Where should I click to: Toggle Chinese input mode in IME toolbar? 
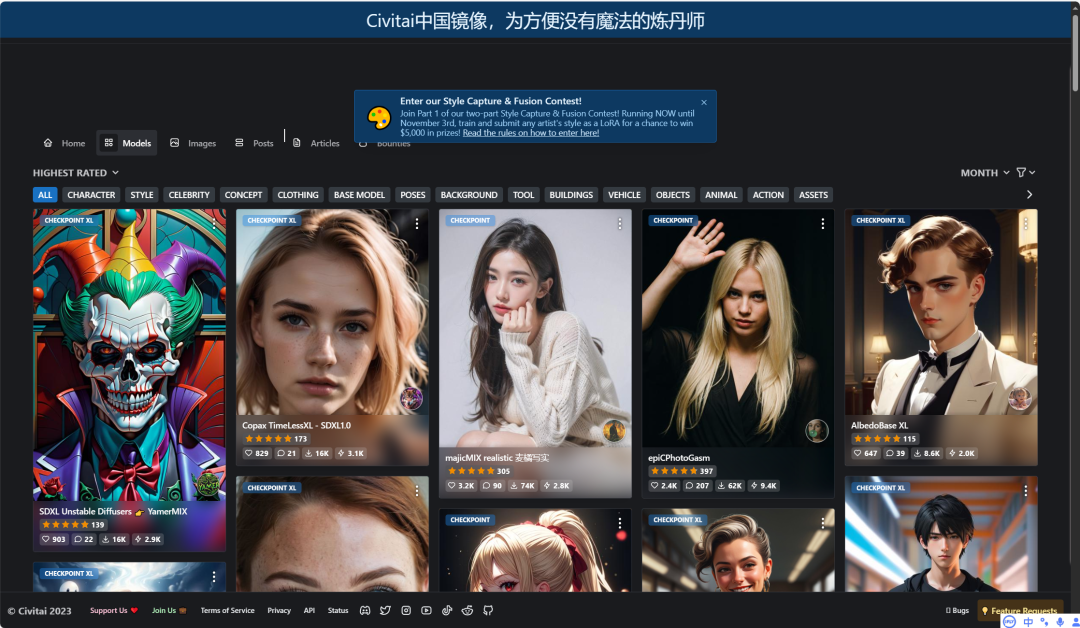[x=1028, y=622]
